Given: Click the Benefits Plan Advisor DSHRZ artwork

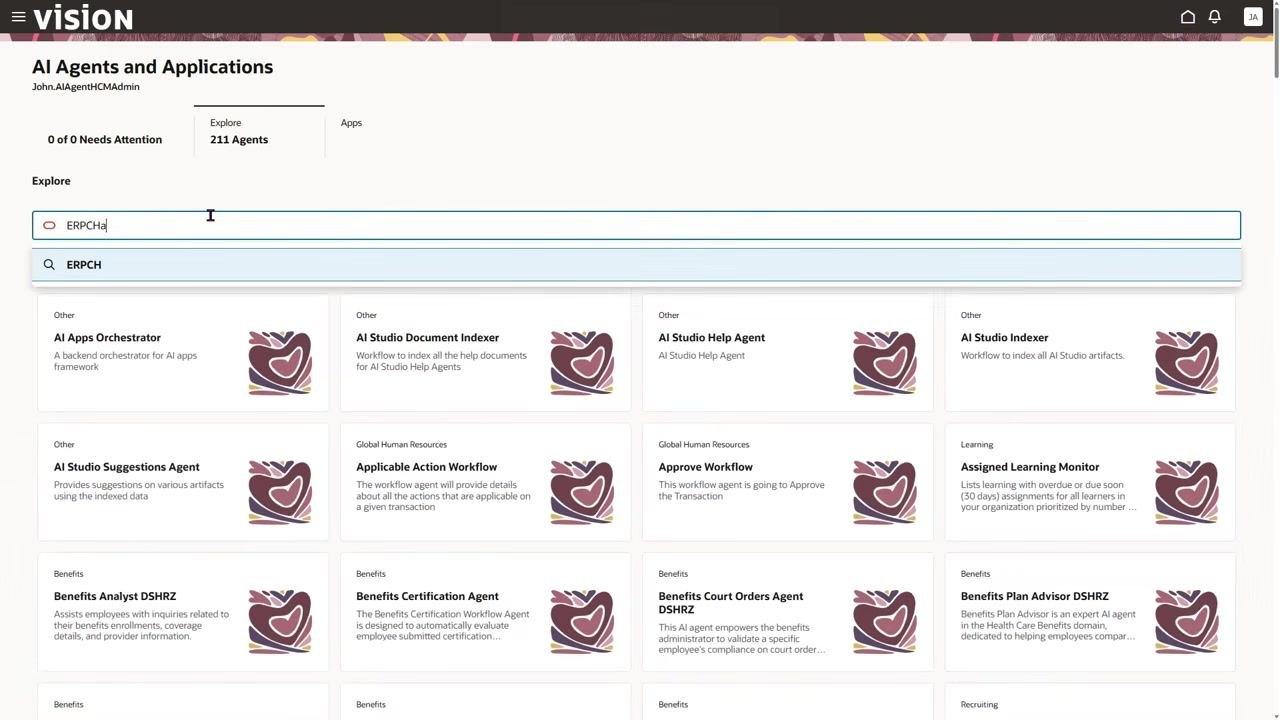Looking at the screenshot, I should (1187, 622).
